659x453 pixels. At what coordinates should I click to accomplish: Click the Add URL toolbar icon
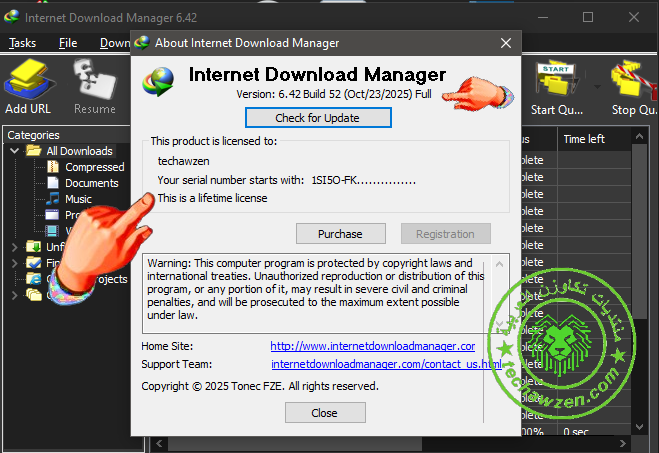coord(28,87)
